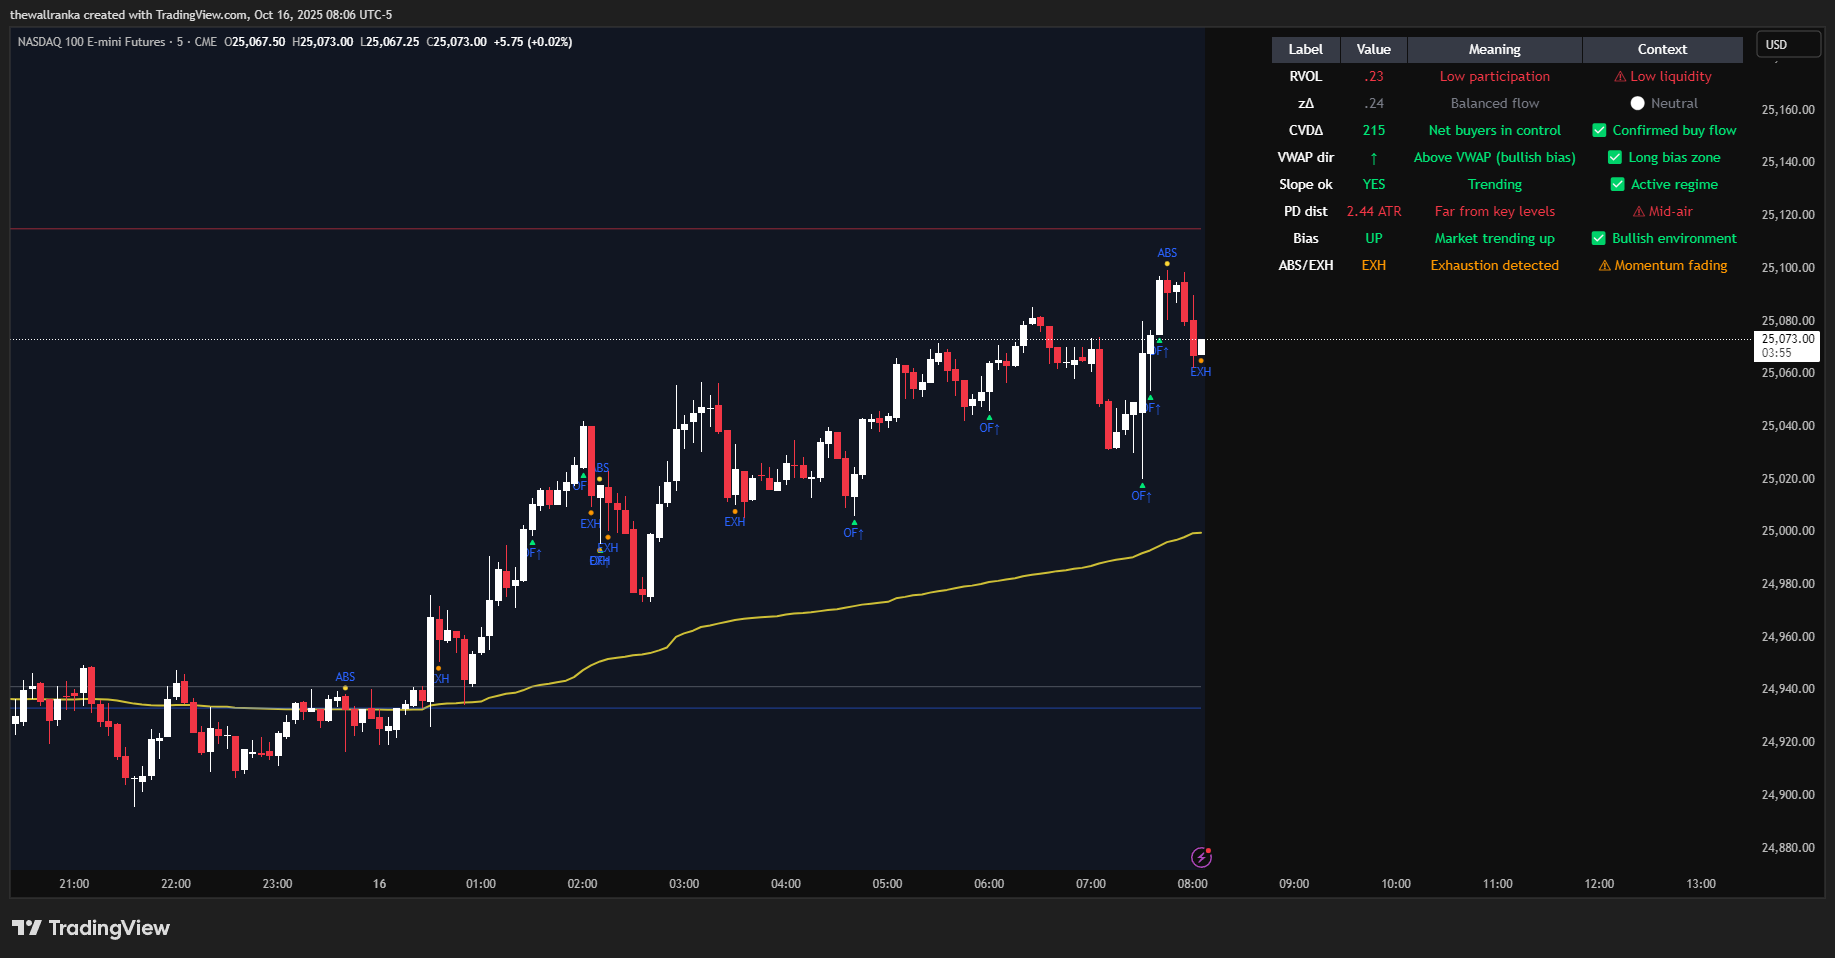Click the warning icon beside Mid-air
Screen dimensions: 1835x958
[1639, 212]
